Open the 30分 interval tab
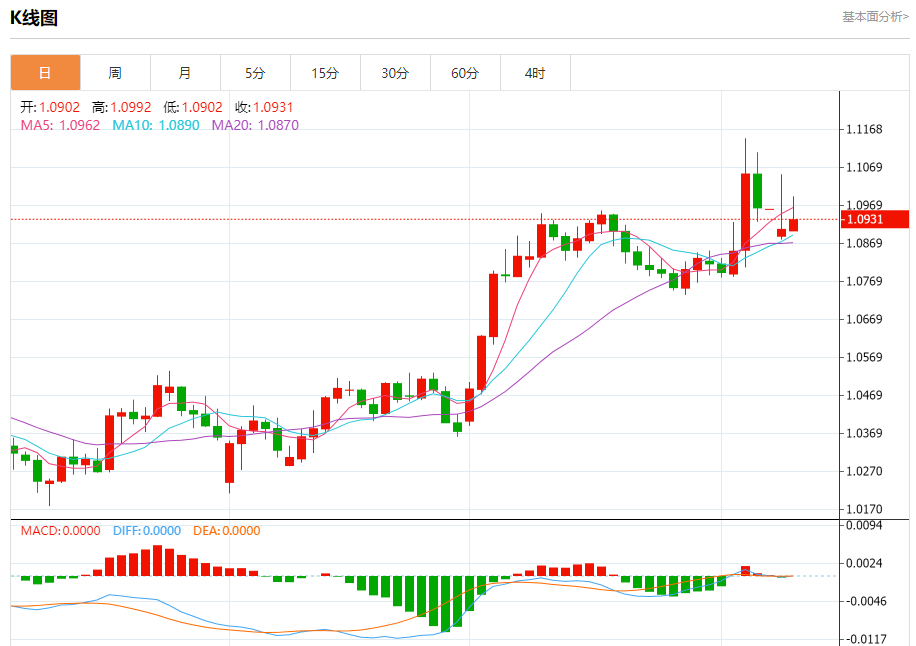 click(x=395, y=73)
